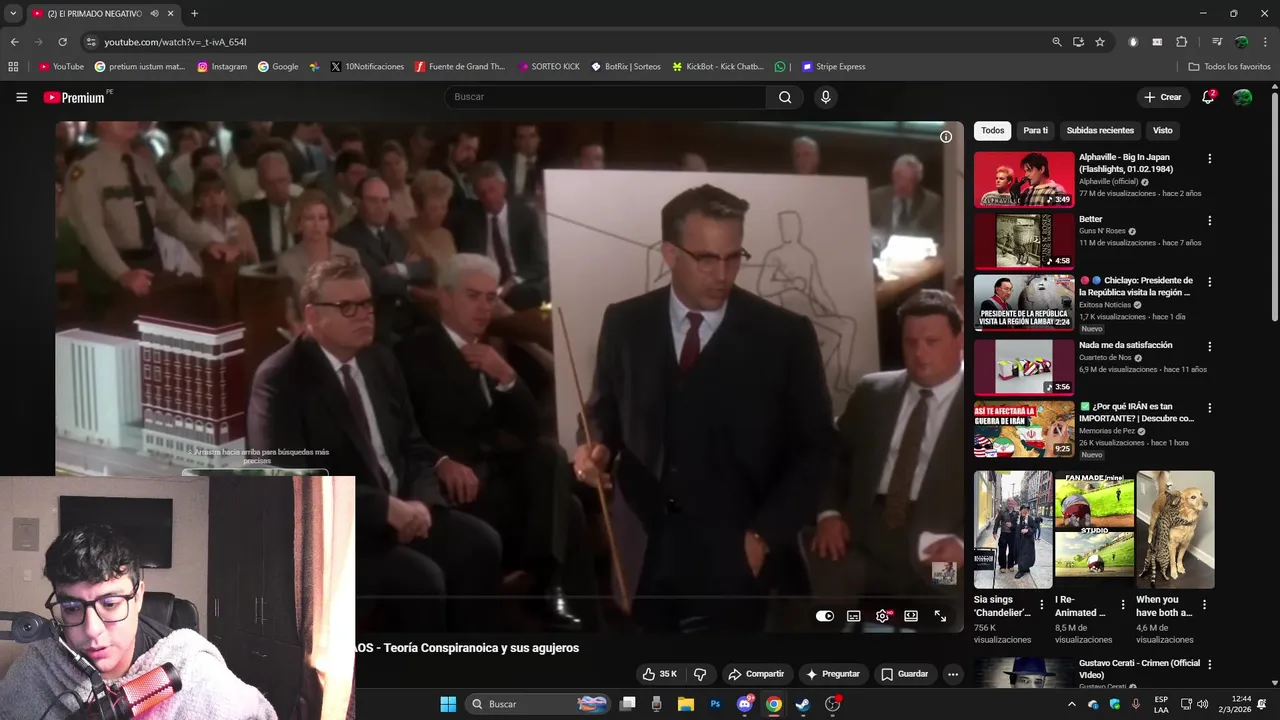Switch the player to theater mode
1280x720 pixels.
(911, 616)
